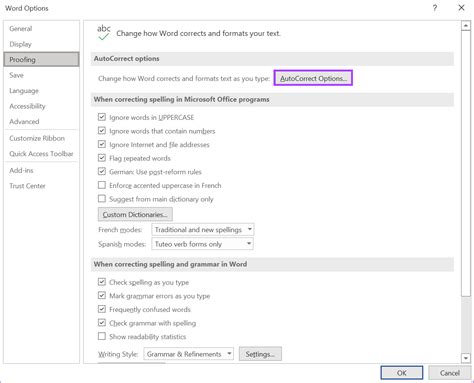The image size is (474, 383).
Task: Click the abc proofing checkmark icon
Action: pyautogui.click(x=104, y=33)
